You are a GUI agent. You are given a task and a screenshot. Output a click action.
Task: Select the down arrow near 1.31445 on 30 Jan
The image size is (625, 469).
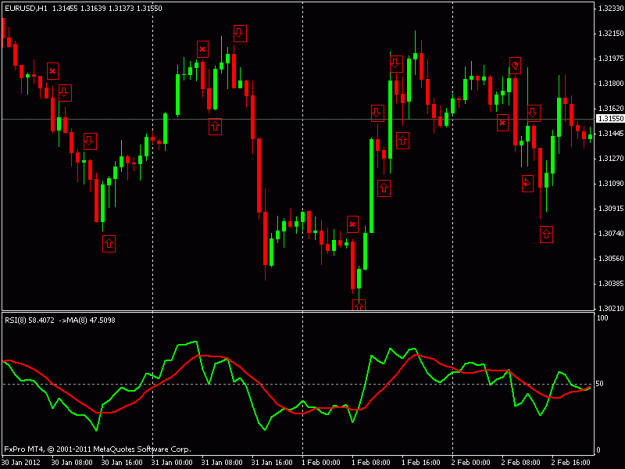pyautogui.click(x=90, y=141)
